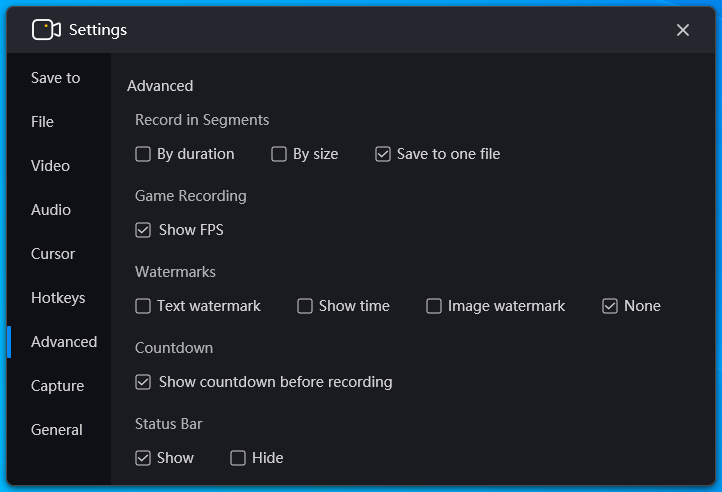722x492 pixels.
Task: Enable the Text watermark checkbox
Action: coord(143,306)
